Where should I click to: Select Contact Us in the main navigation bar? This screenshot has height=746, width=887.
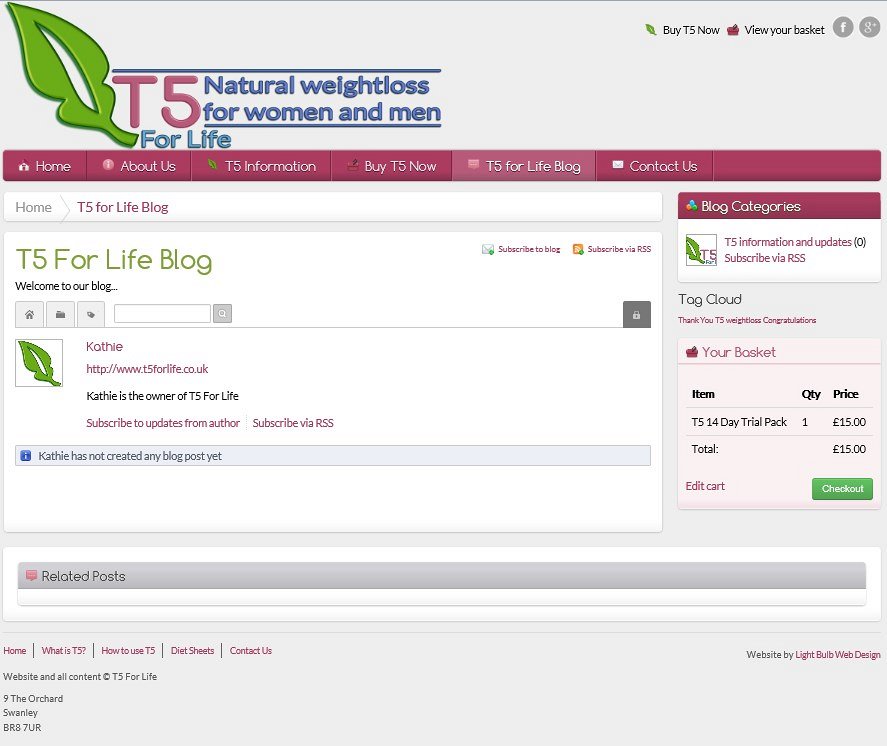point(654,166)
